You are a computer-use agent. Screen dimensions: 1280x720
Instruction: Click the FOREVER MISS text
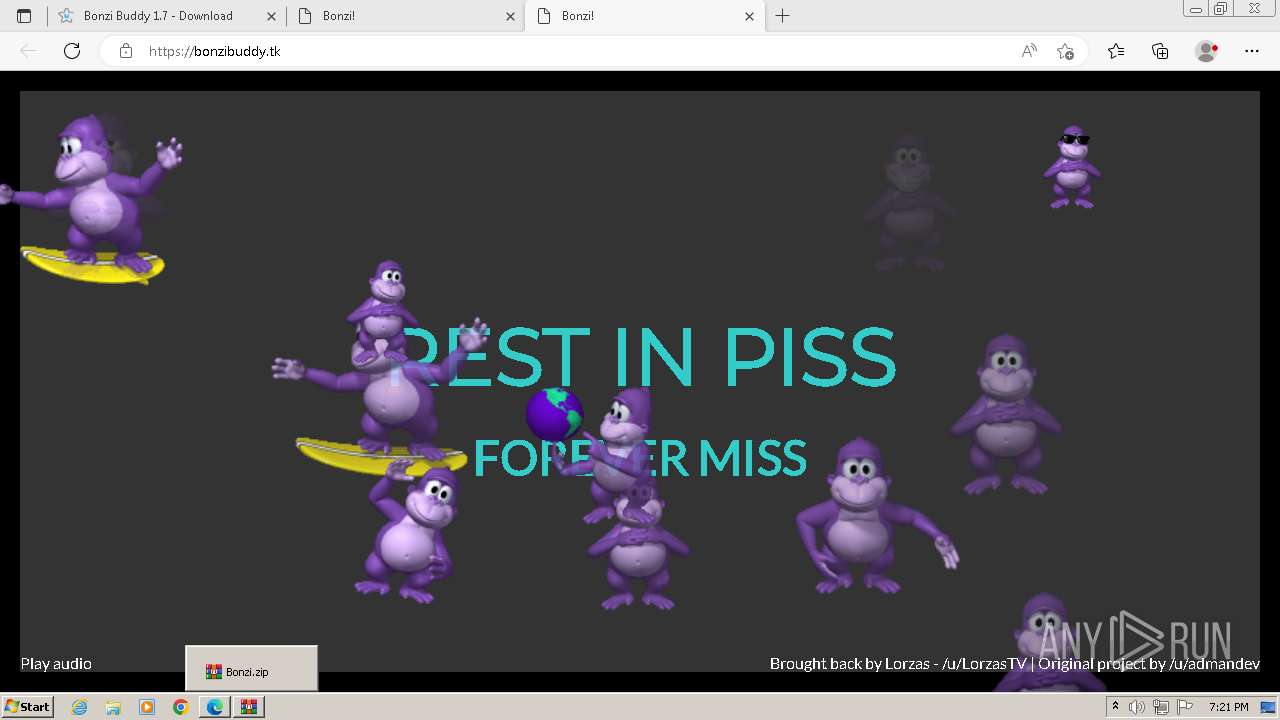640,458
